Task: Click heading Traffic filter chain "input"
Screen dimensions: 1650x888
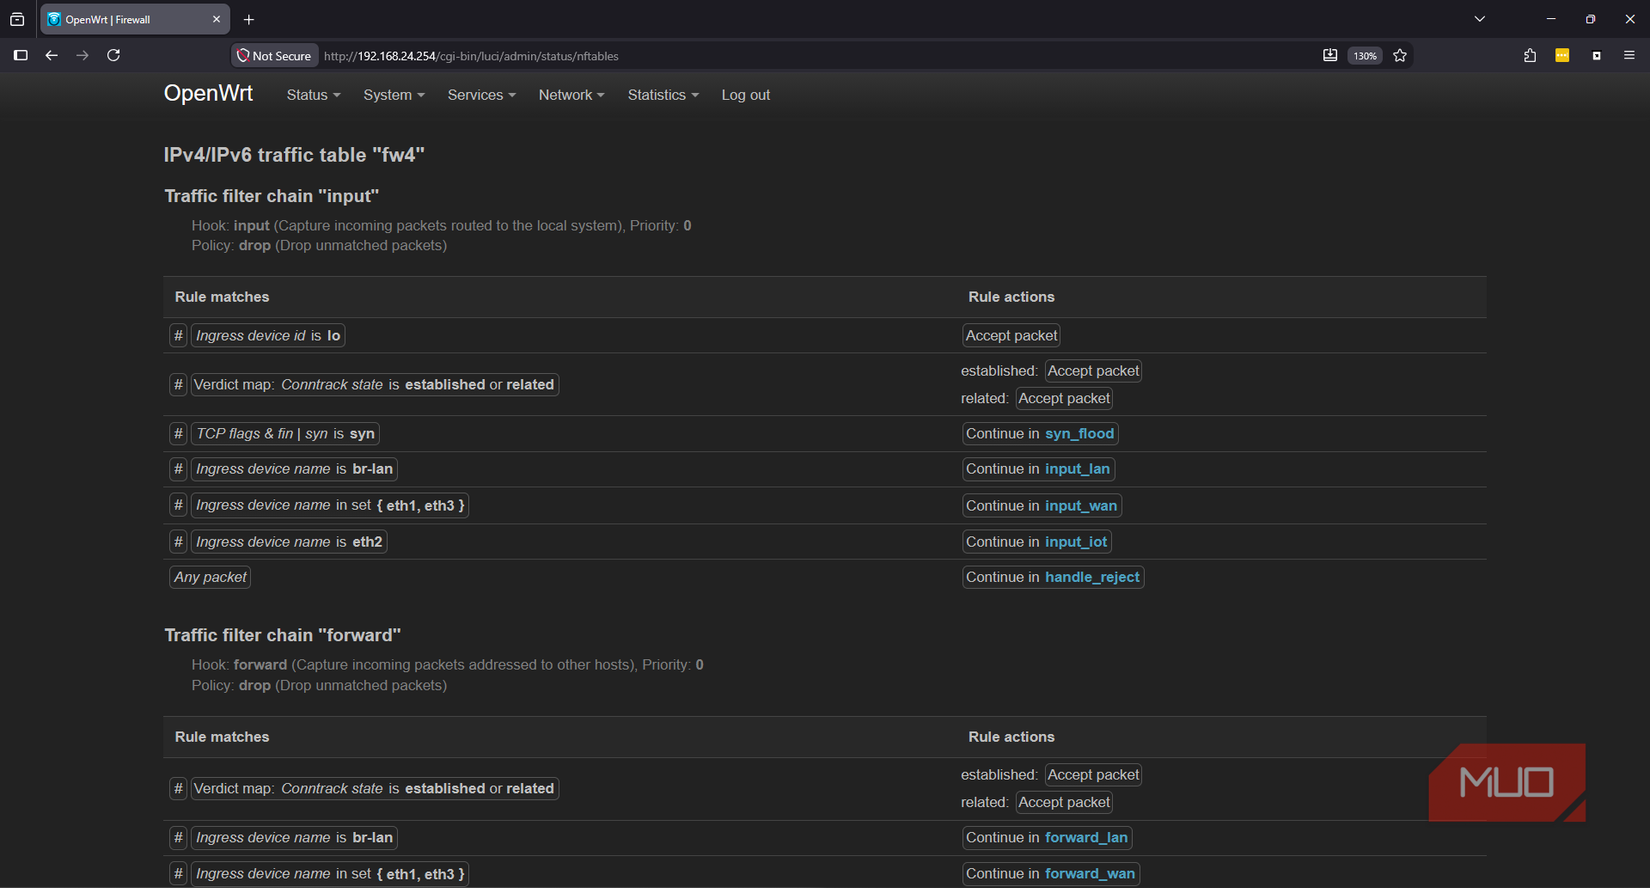Action: click(x=272, y=196)
